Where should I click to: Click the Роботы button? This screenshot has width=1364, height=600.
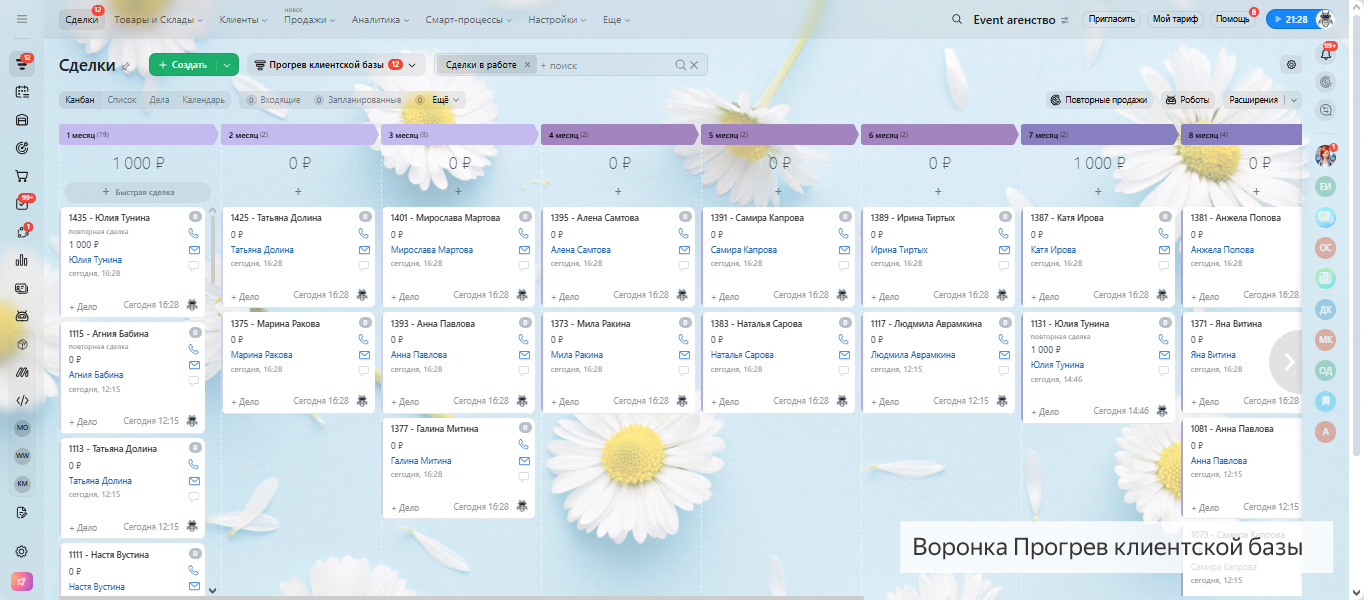1186,100
